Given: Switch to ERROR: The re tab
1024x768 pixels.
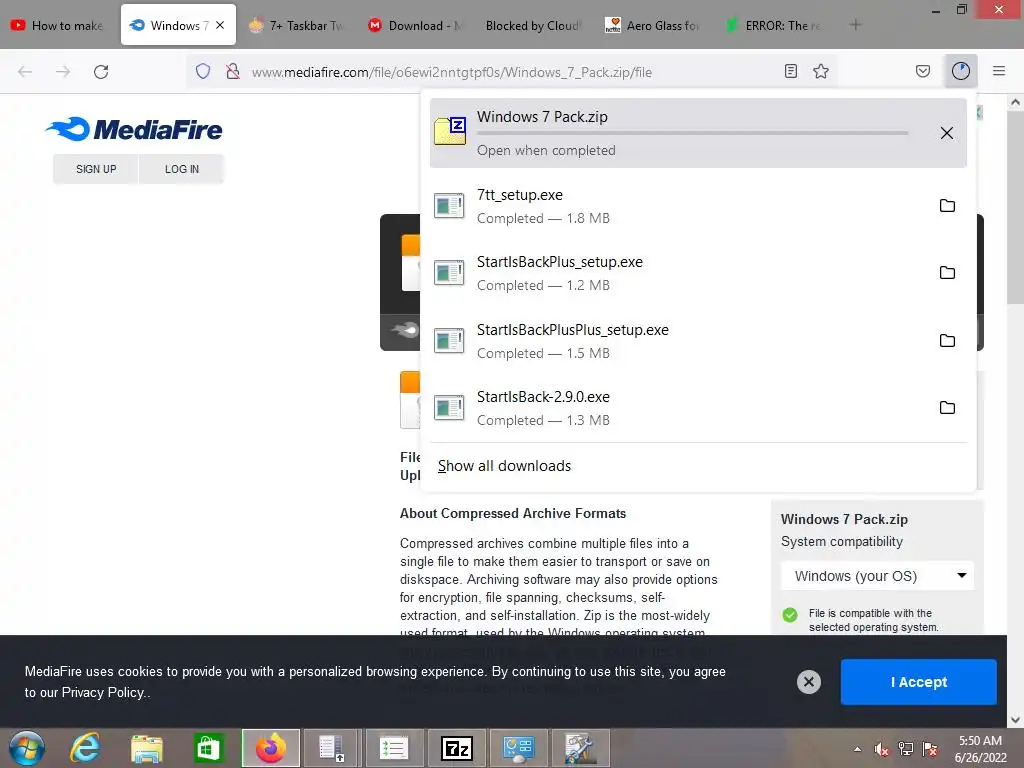Looking at the screenshot, I should click(774, 25).
